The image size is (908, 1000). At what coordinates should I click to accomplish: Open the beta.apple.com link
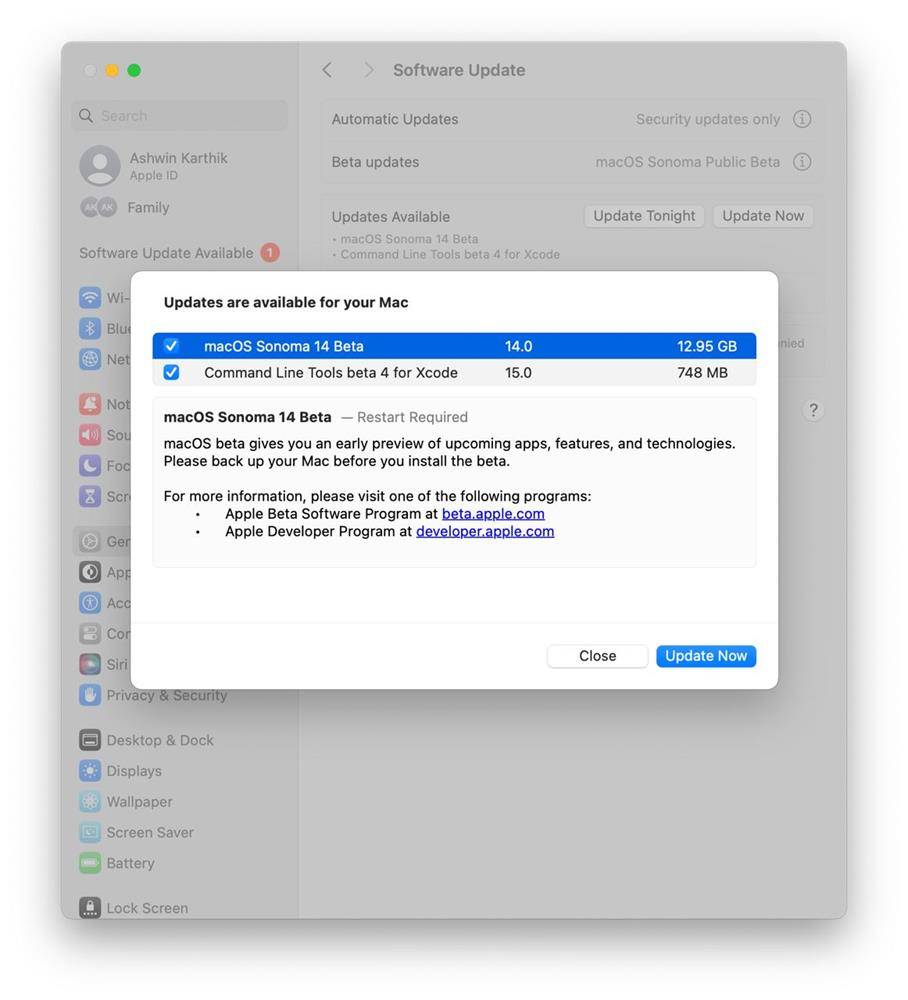493,513
